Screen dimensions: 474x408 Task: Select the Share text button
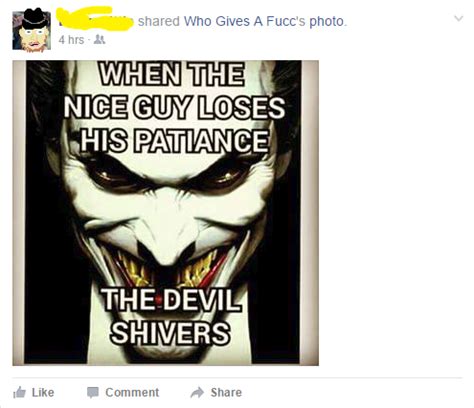point(226,392)
